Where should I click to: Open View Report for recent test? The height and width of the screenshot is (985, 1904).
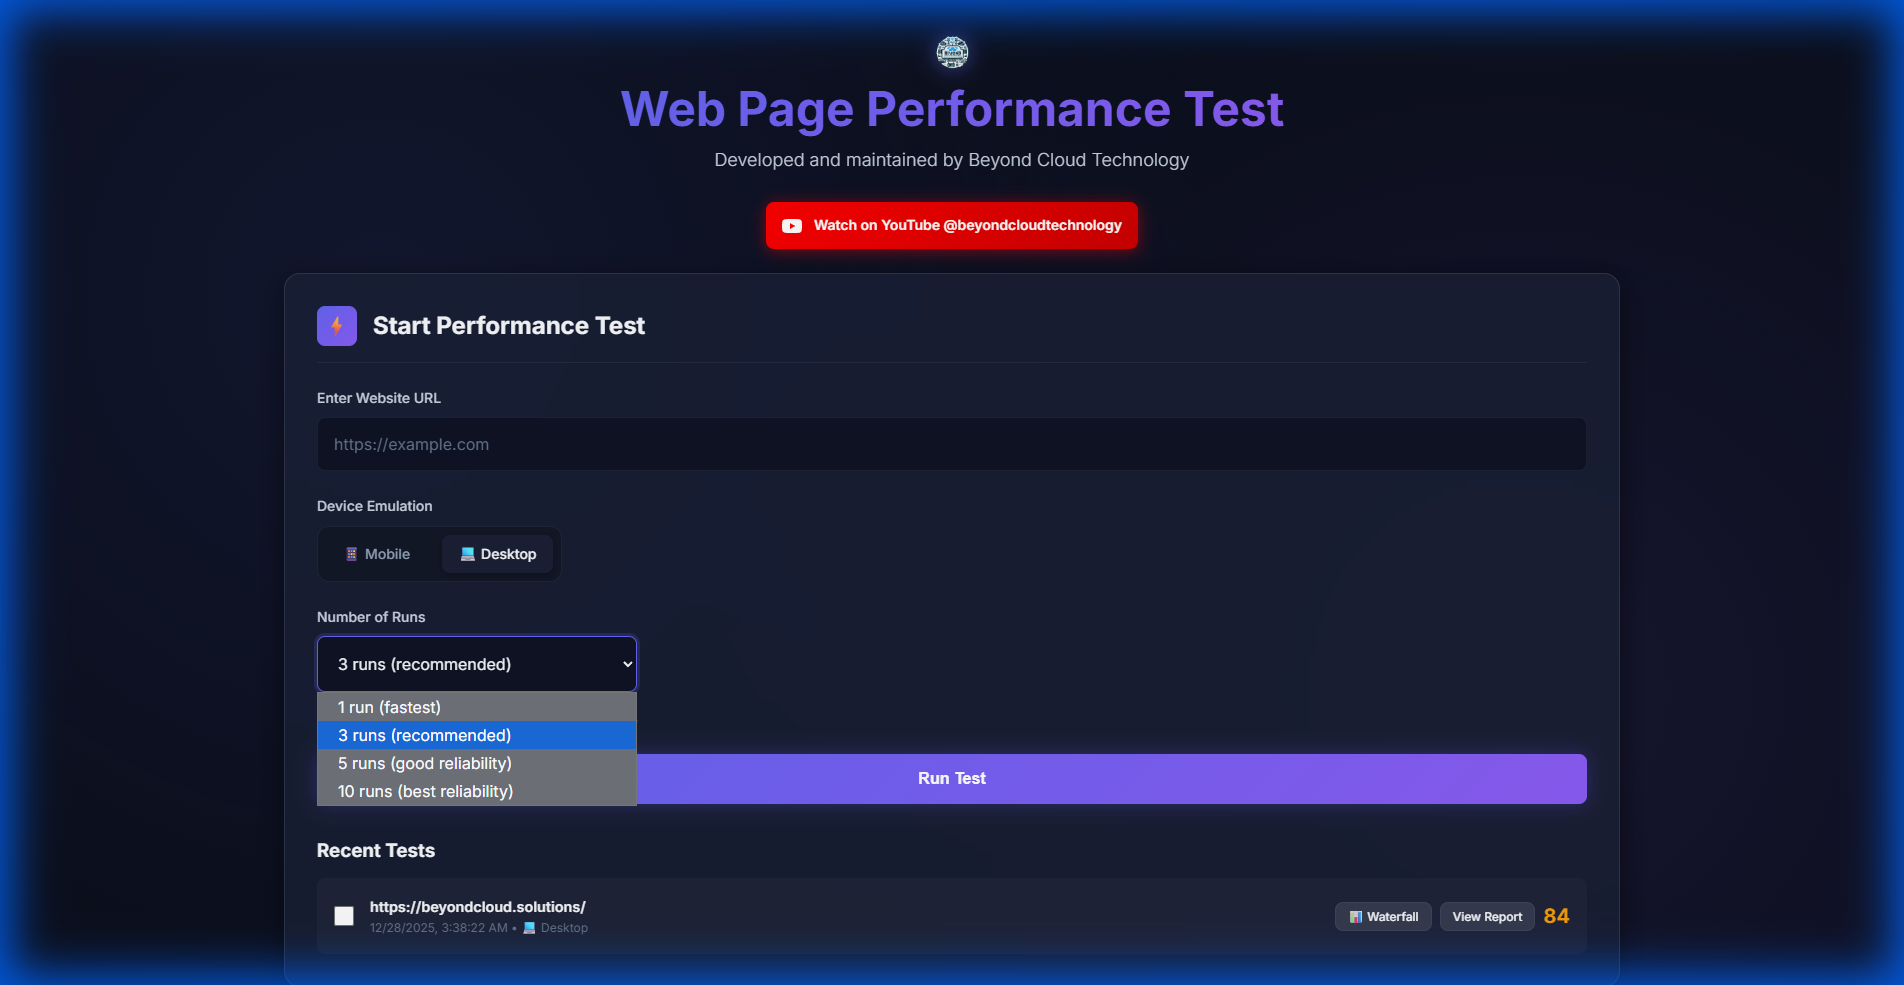1487,917
